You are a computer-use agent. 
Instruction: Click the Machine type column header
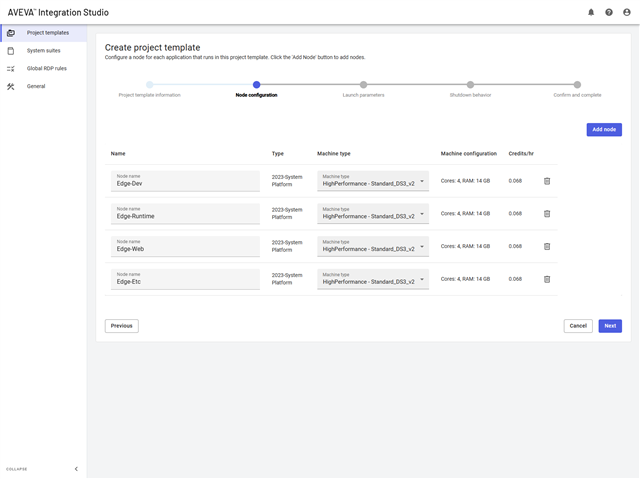pyautogui.click(x=333, y=154)
